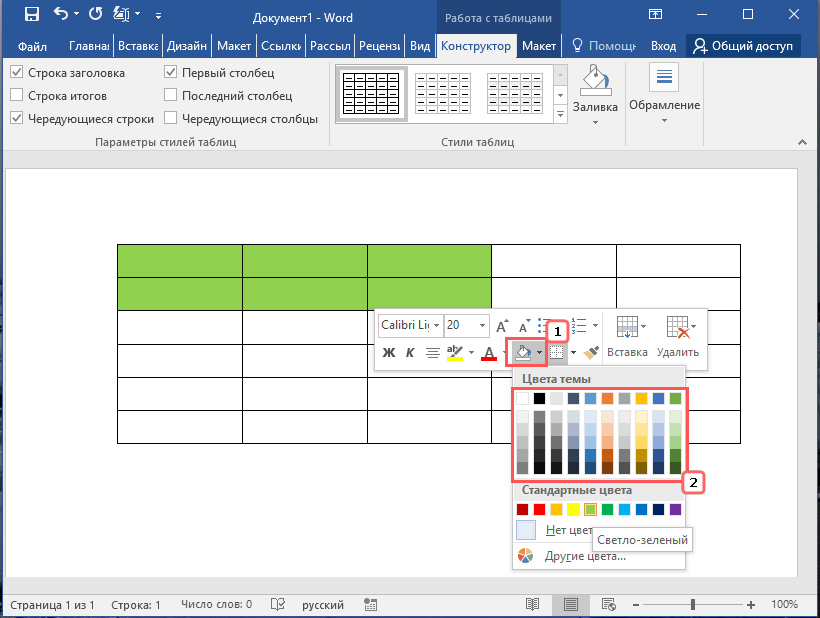Select the first table style thumbnail
The width and height of the screenshot is (820, 618).
pyautogui.click(x=369, y=95)
